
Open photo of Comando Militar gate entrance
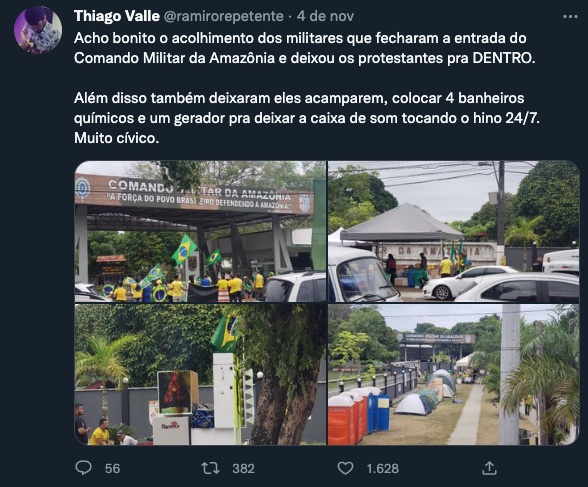click(x=200, y=232)
